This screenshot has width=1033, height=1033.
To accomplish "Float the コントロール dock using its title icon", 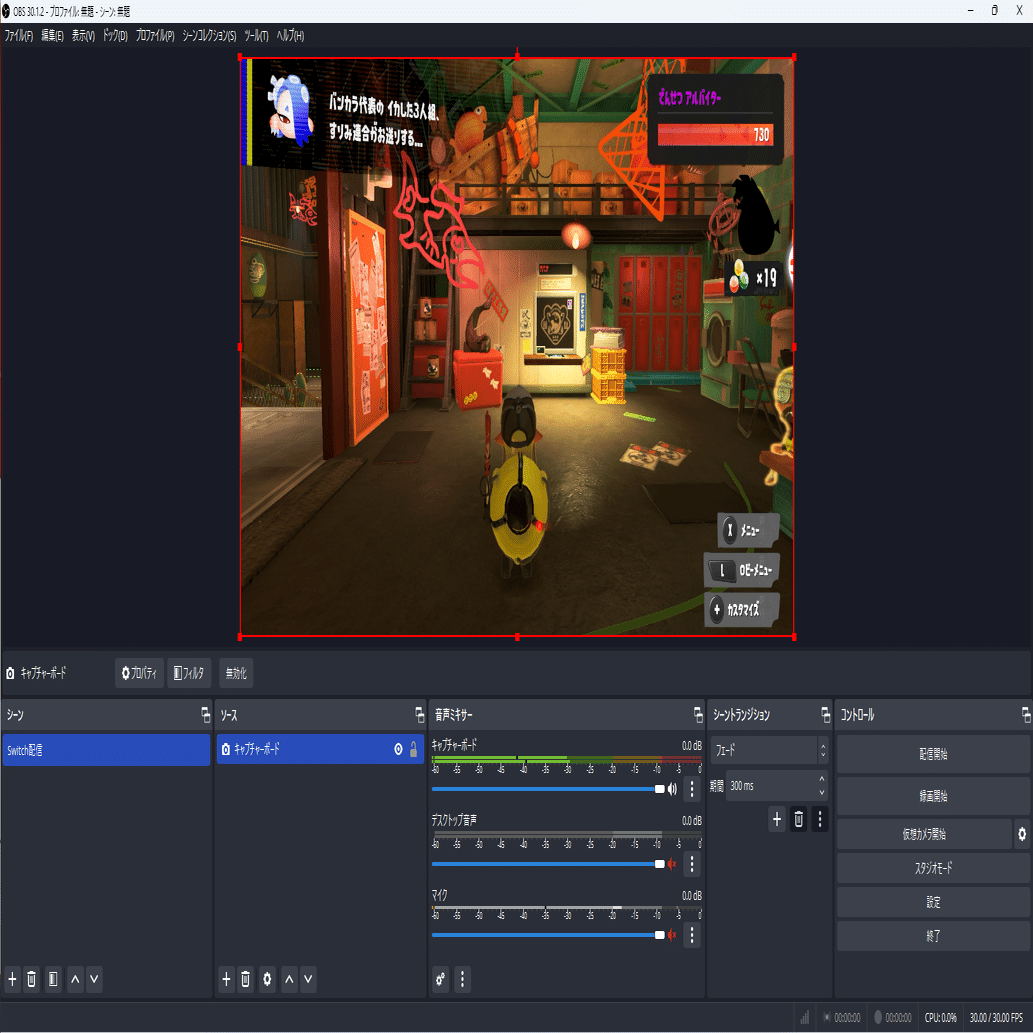I will [x=1026, y=715].
